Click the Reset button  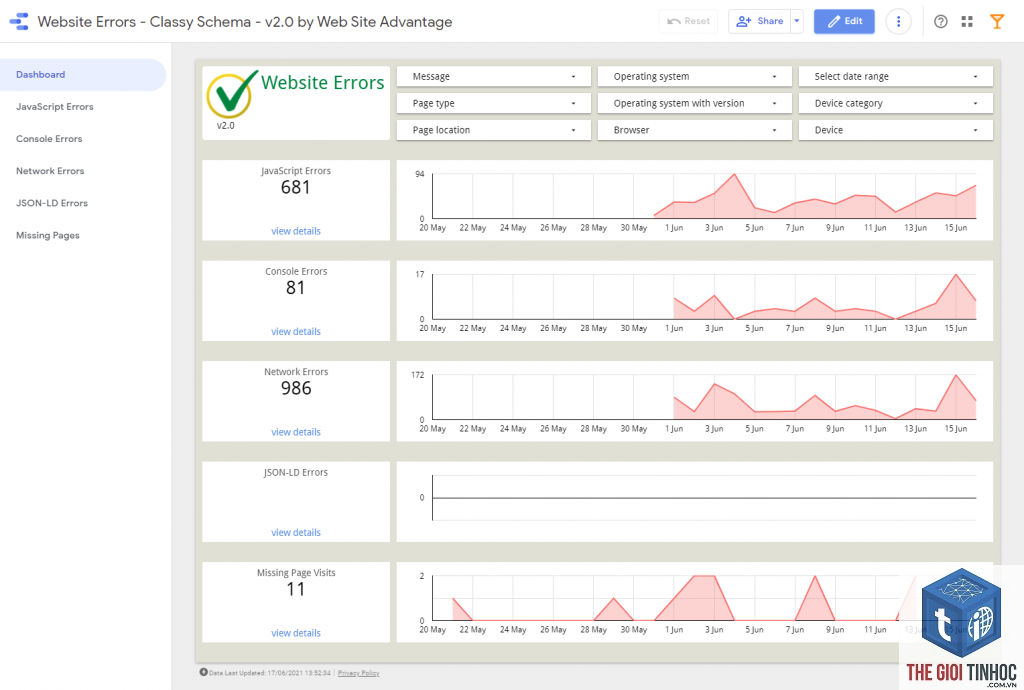[688, 22]
